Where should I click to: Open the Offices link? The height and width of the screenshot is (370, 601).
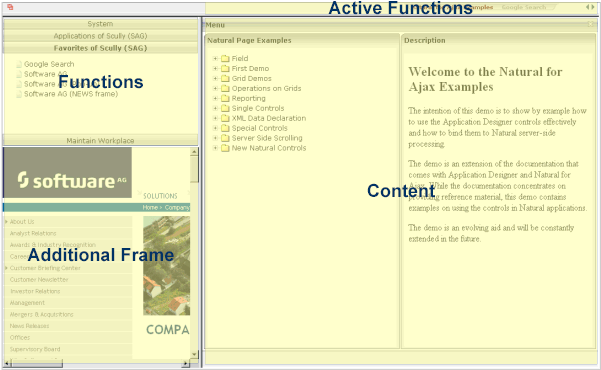[20, 337]
